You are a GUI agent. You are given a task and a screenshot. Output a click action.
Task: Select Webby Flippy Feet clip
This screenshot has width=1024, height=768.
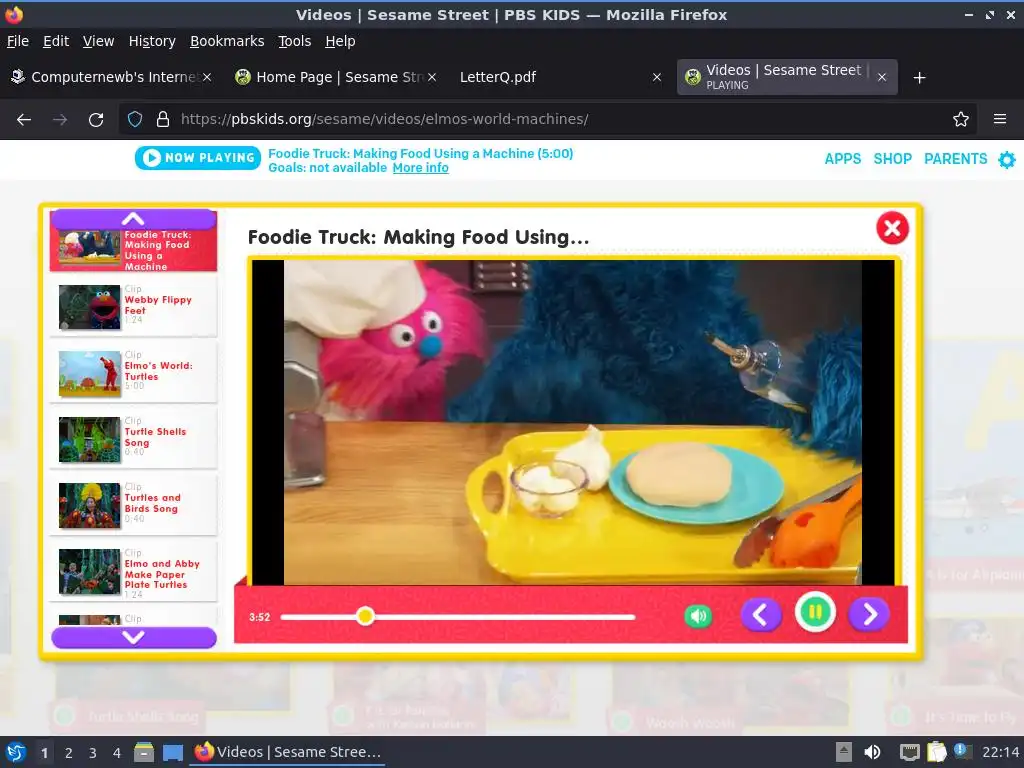(x=133, y=306)
